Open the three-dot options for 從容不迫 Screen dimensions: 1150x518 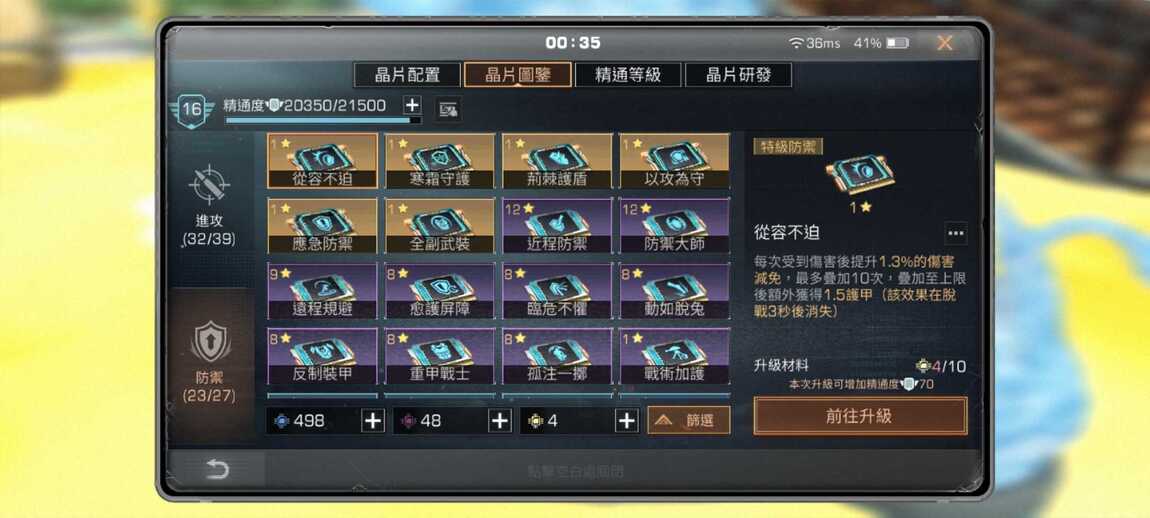pyautogui.click(x=955, y=233)
